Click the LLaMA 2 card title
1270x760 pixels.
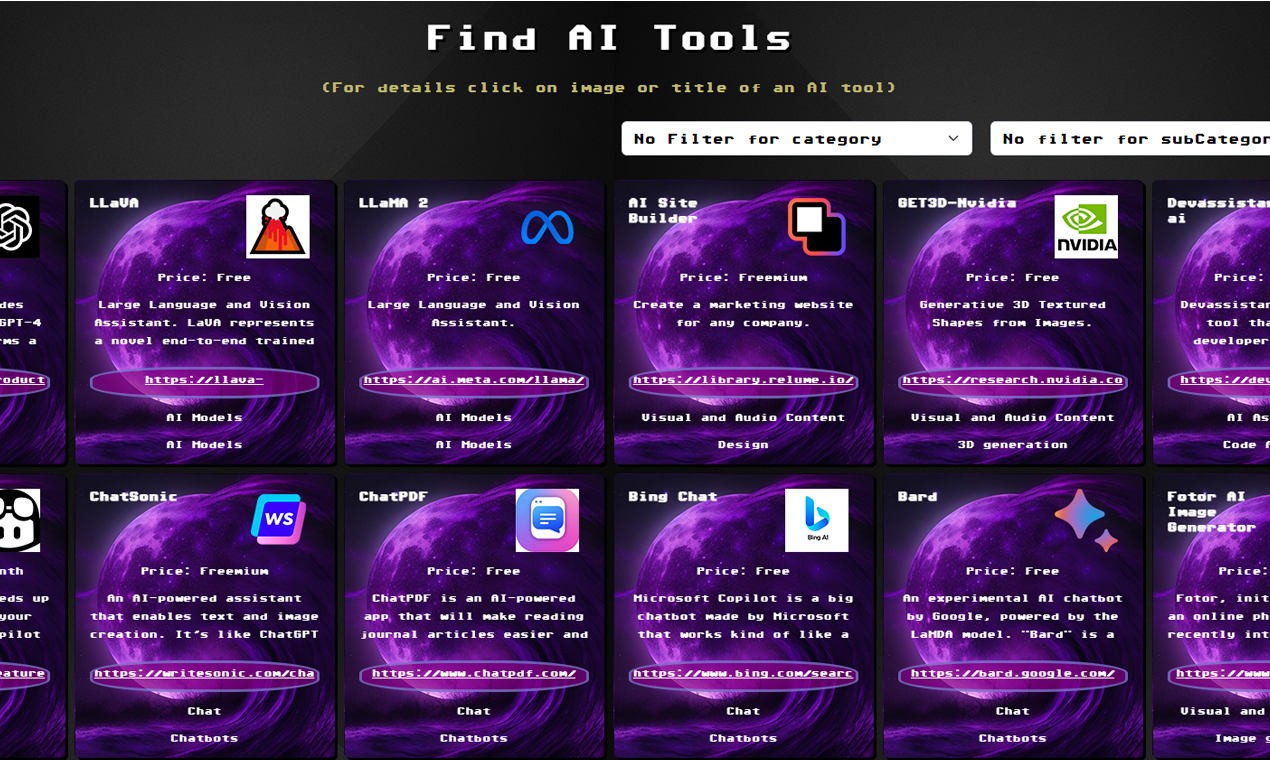(393, 203)
